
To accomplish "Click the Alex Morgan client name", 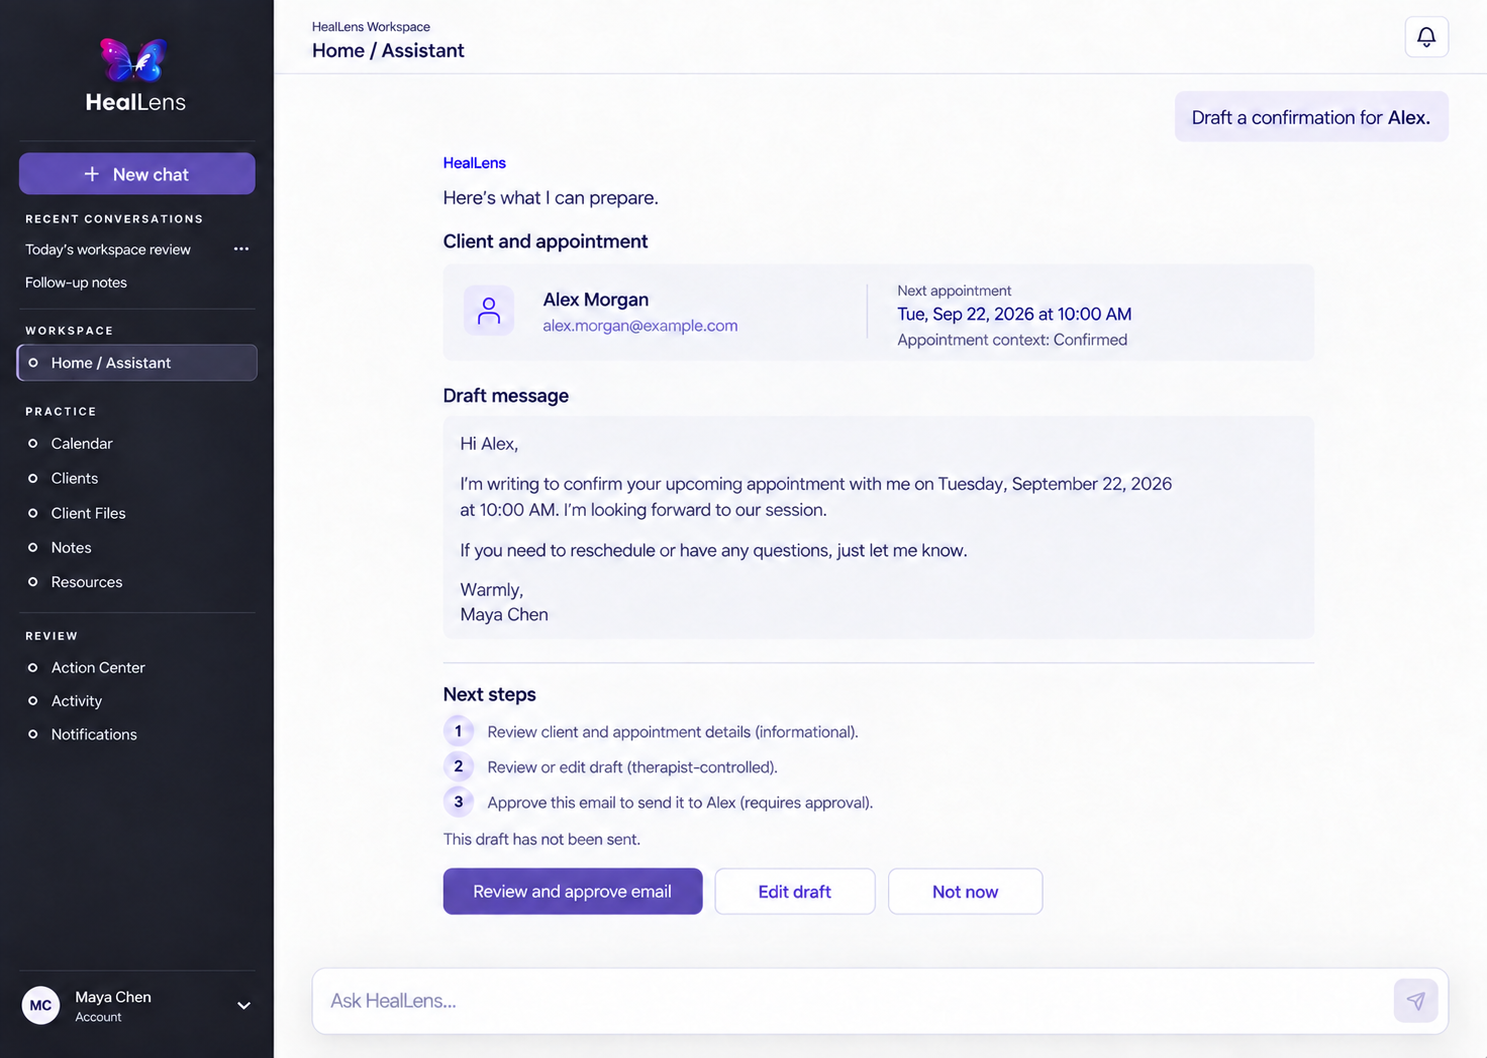I will click(x=596, y=299).
